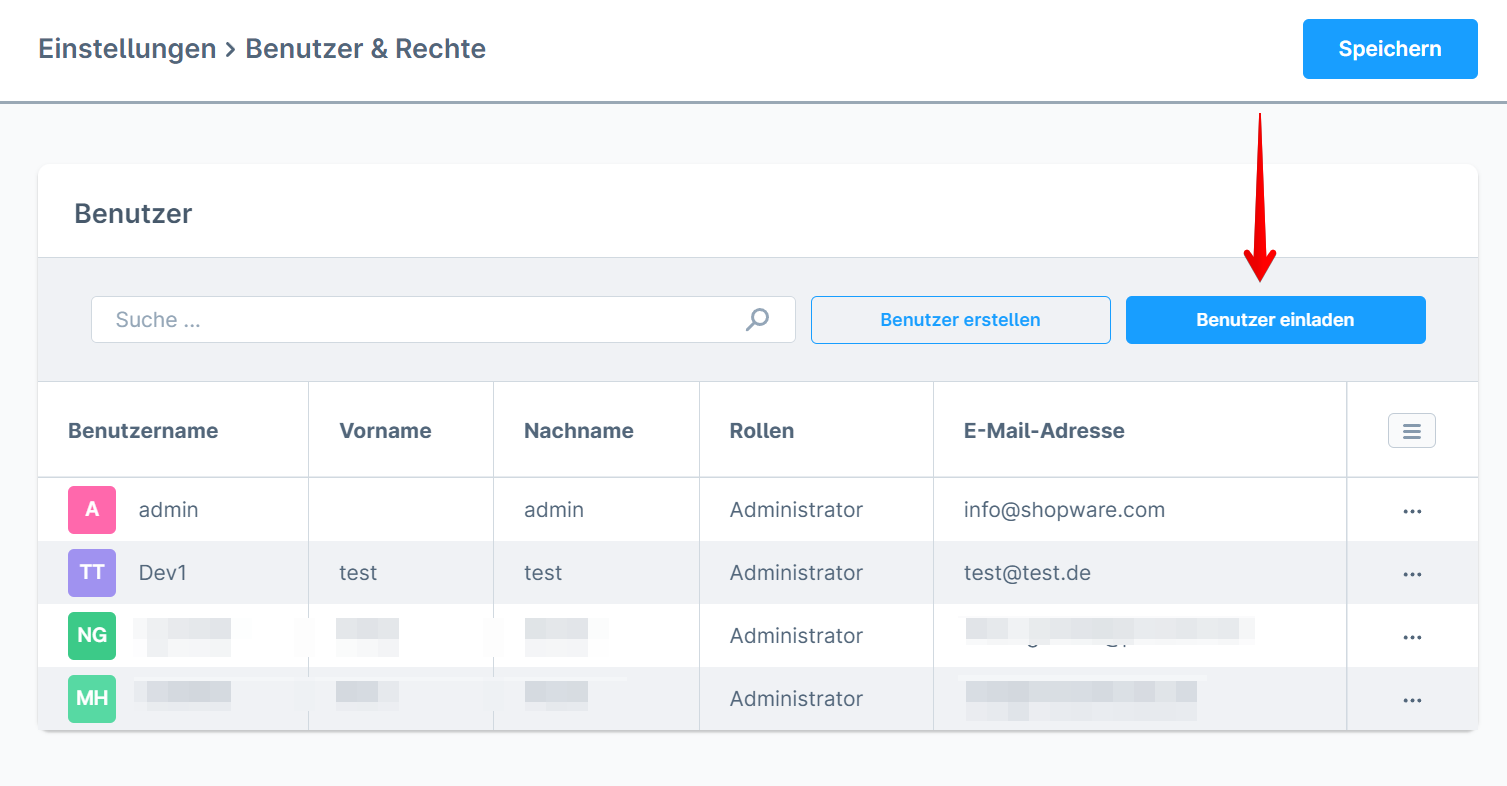
Task: Select username Dev1
Action: (163, 573)
